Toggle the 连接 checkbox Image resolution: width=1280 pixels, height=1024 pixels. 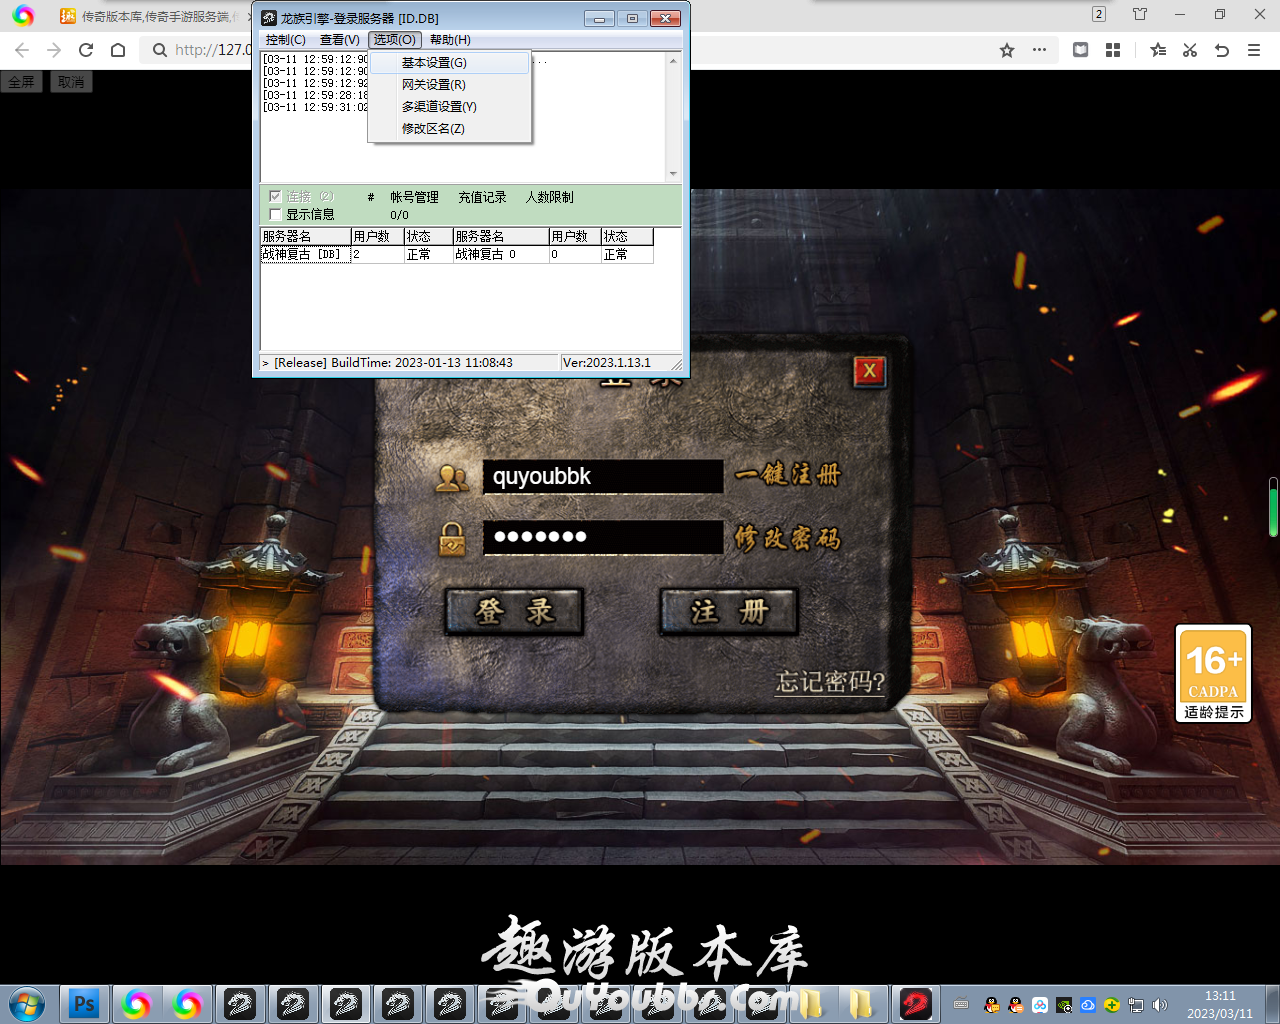(276, 197)
